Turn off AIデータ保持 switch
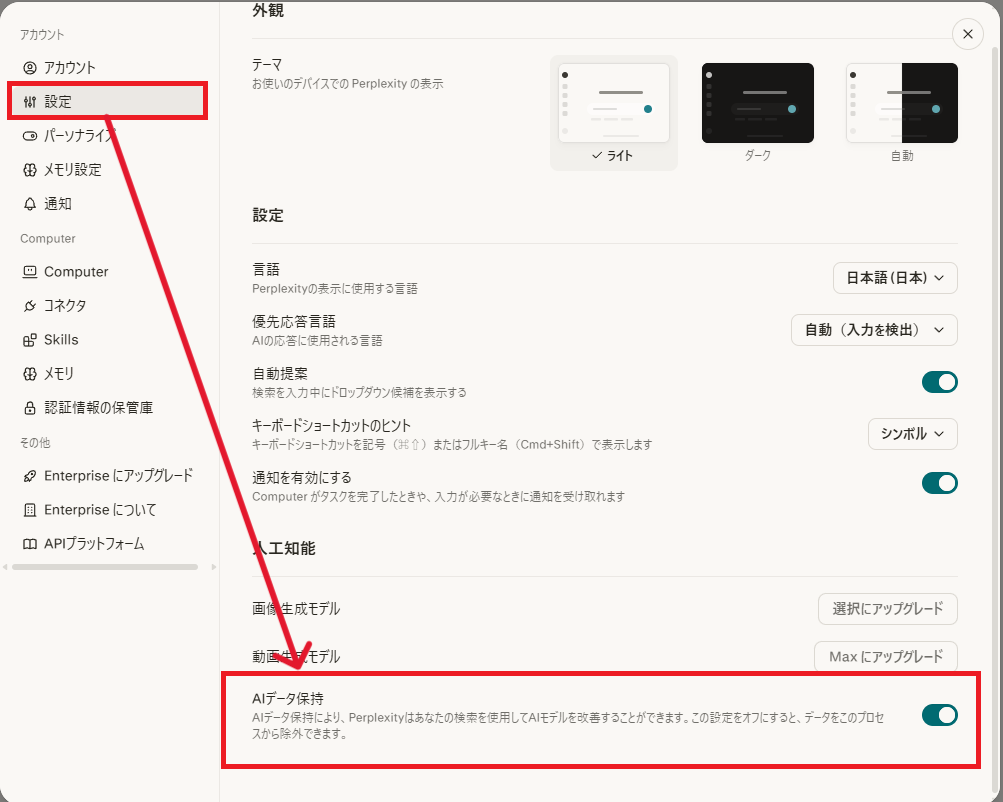This screenshot has height=802, width=1003. click(939, 715)
